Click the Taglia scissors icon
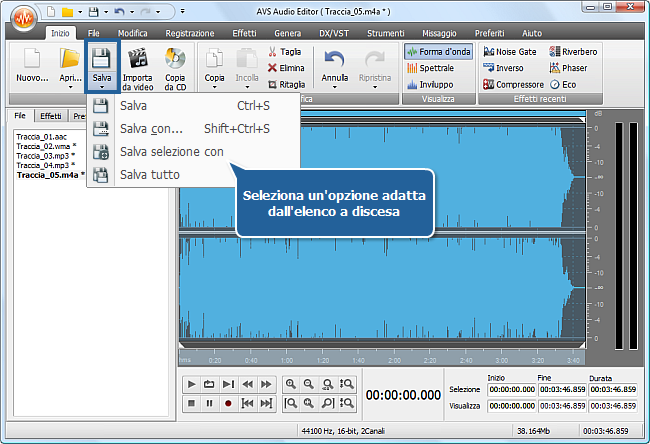This screenshot has width=650, height=444. pyautogui.click(x=273, y=51)
